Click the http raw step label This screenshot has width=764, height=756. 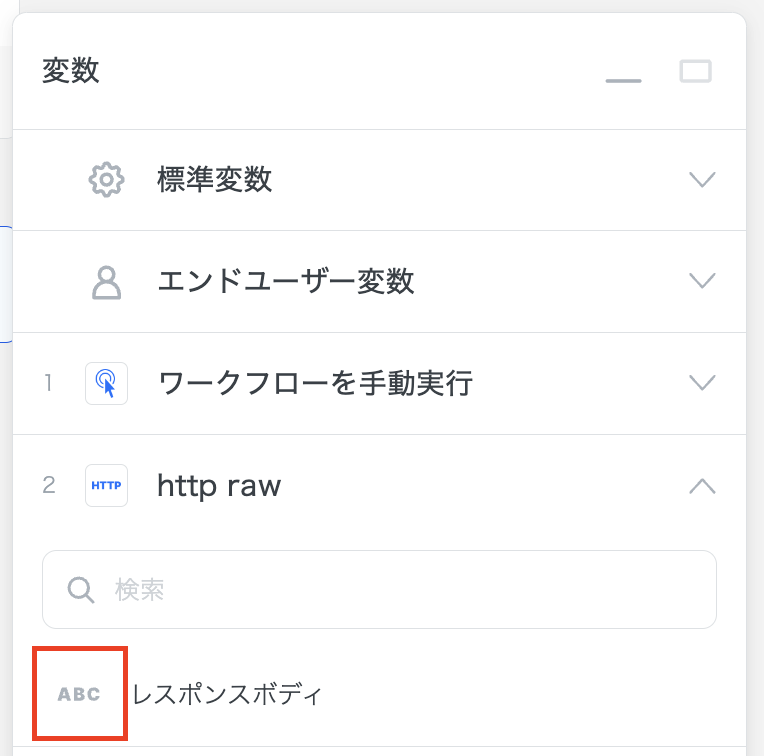[220, 486]
